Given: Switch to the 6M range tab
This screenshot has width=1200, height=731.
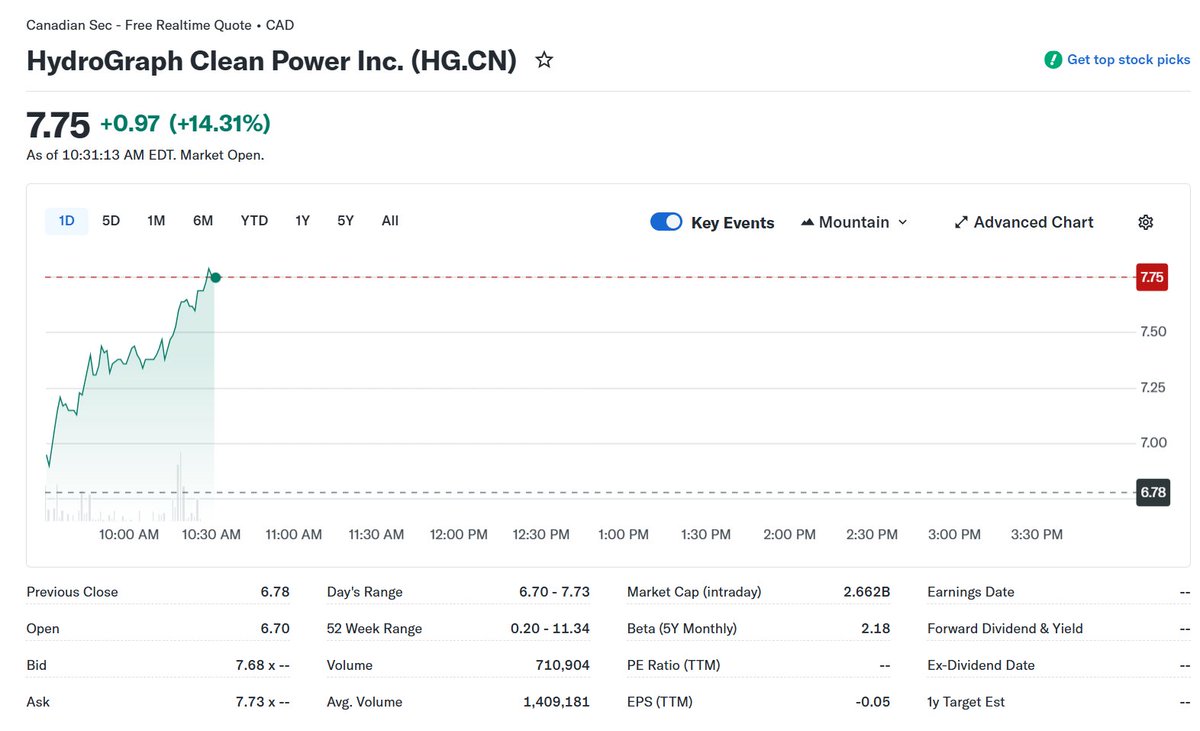Looking at the screenshot, I should 203,221.
